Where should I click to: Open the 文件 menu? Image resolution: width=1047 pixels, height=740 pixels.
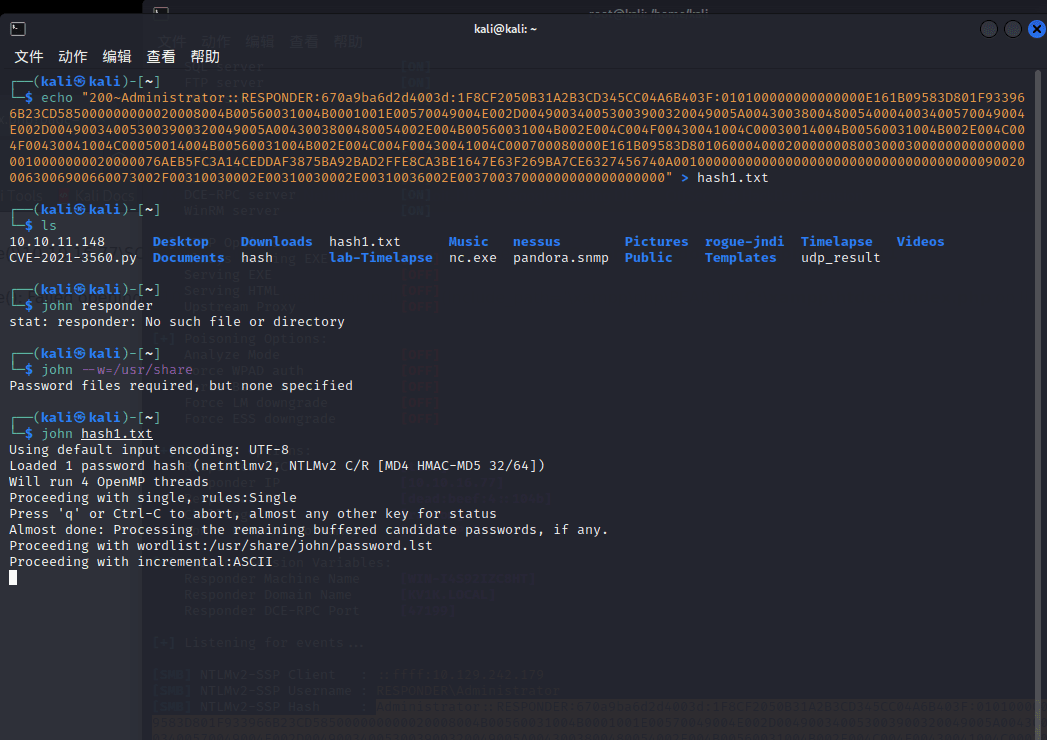29,57
